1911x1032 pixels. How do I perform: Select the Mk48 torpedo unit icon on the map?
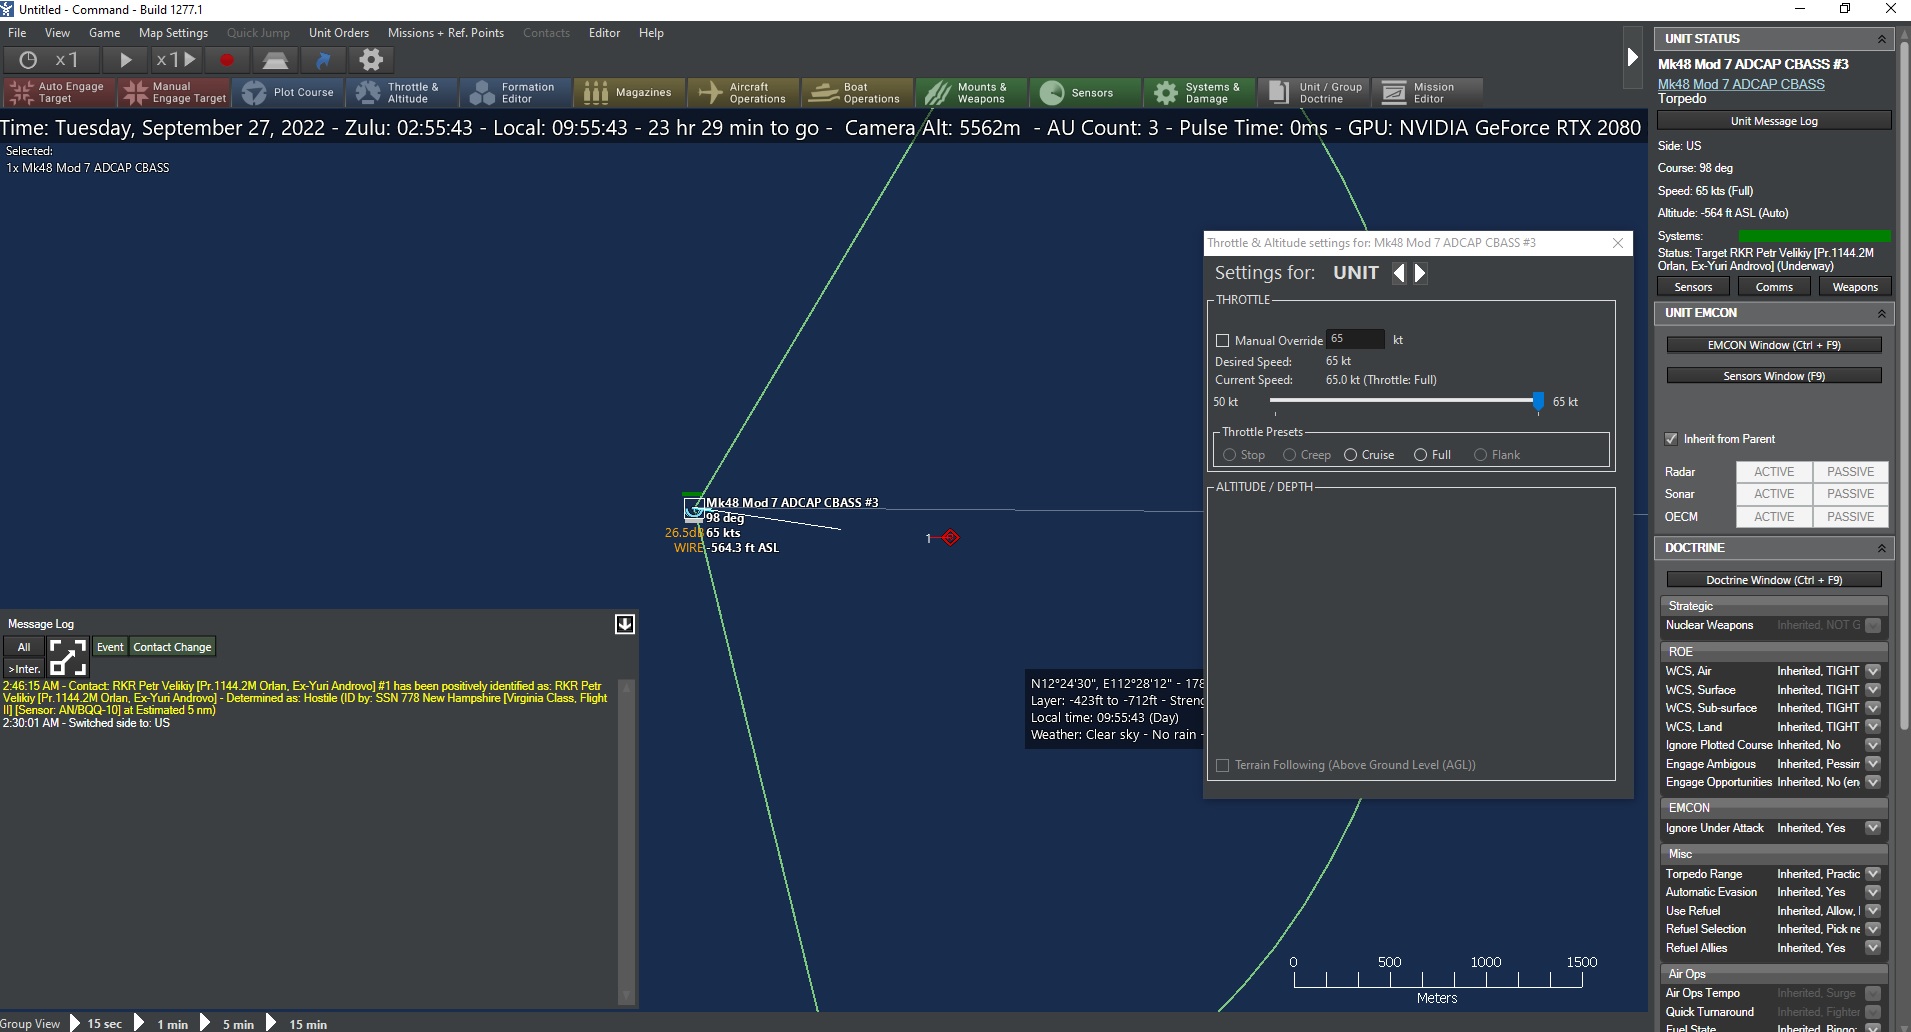[x=693, y=510]
